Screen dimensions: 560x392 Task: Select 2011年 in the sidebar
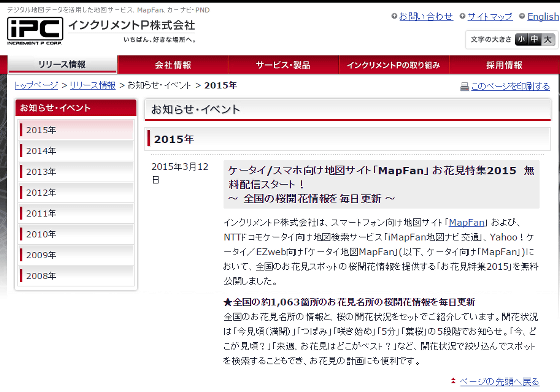[x=76, y=213]
